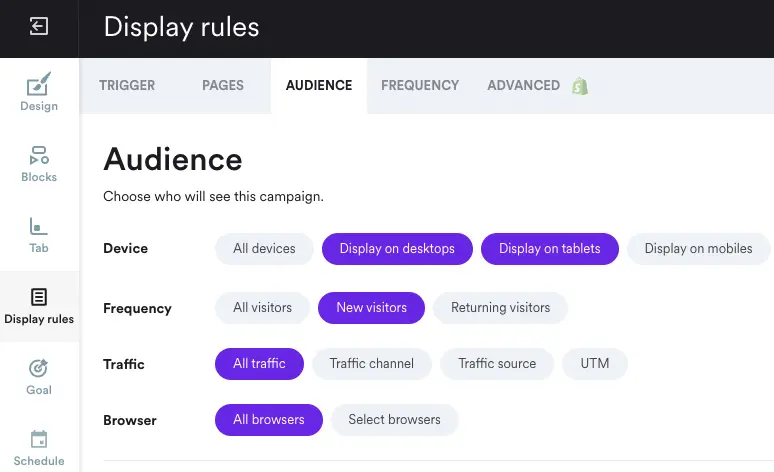Open the Schedule calendar icon
774x472 pixels.
pos(39,440)
